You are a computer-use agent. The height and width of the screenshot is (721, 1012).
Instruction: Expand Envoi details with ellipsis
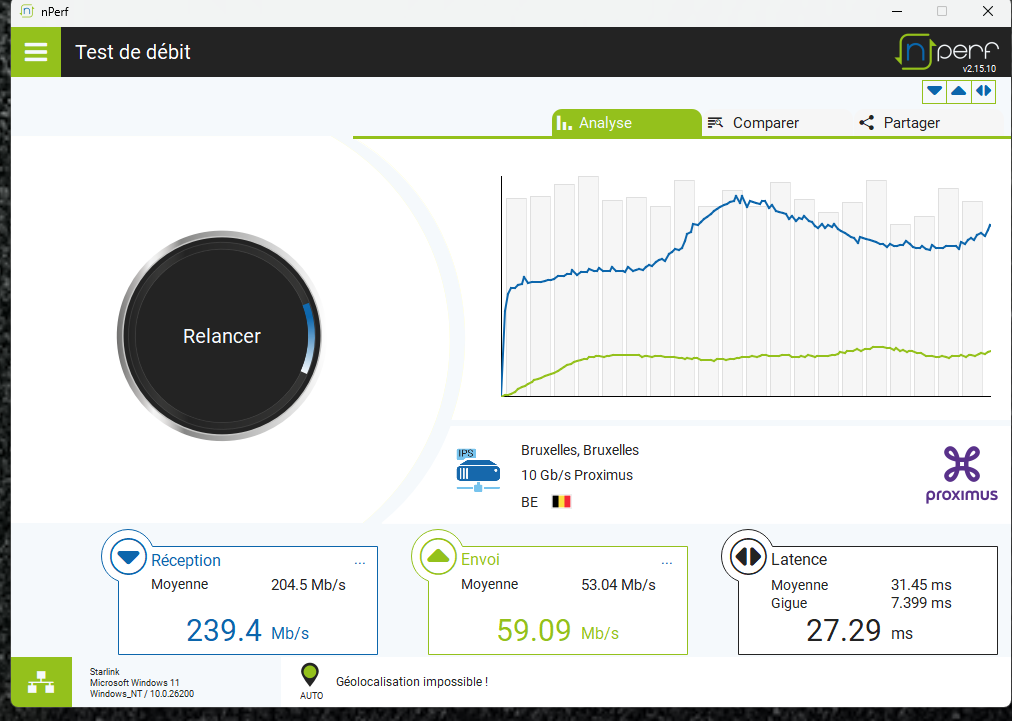tap(667, 563)
